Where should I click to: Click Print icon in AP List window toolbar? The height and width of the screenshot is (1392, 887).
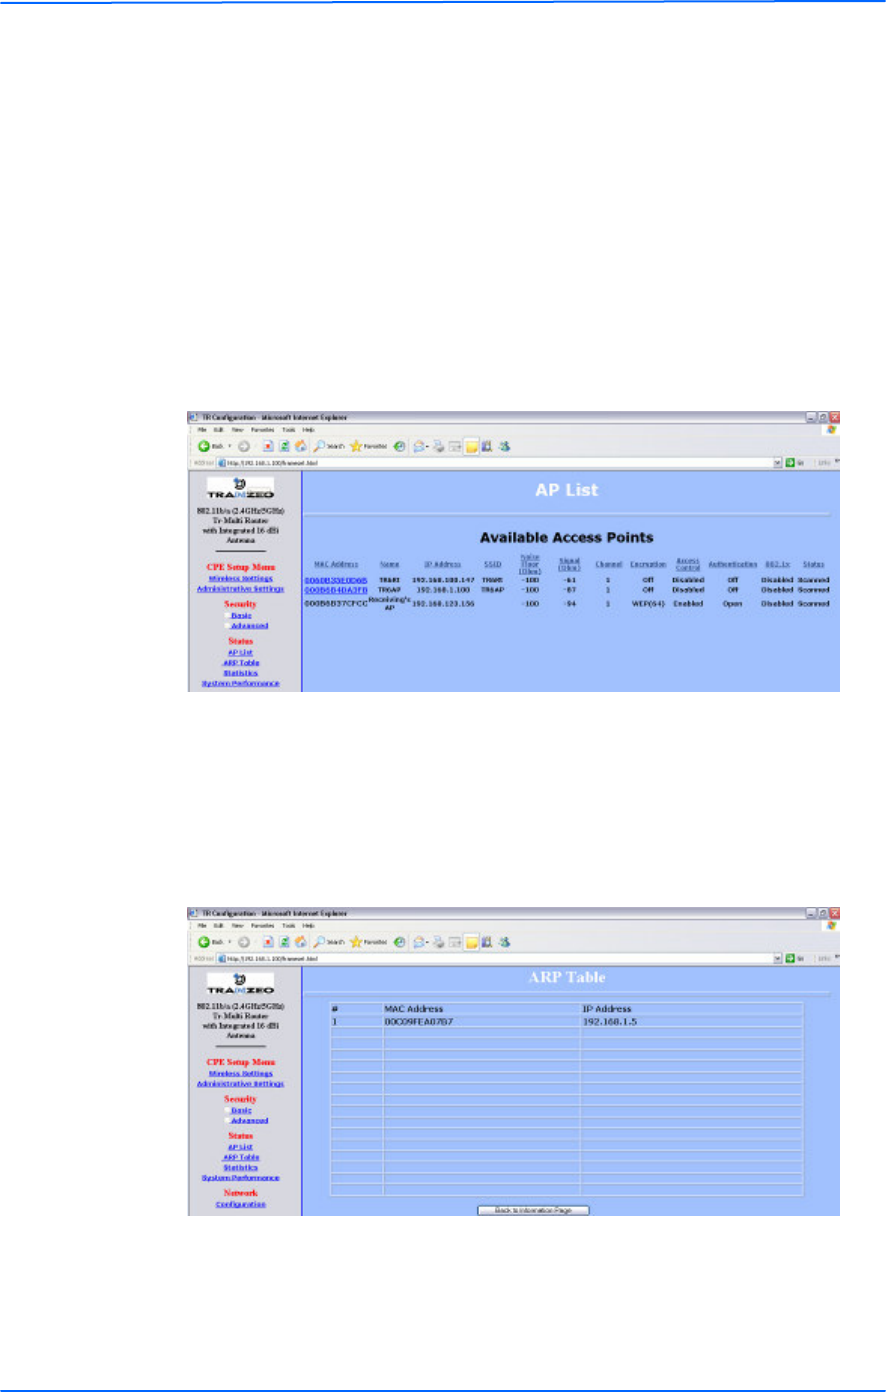tap(439, 446)
